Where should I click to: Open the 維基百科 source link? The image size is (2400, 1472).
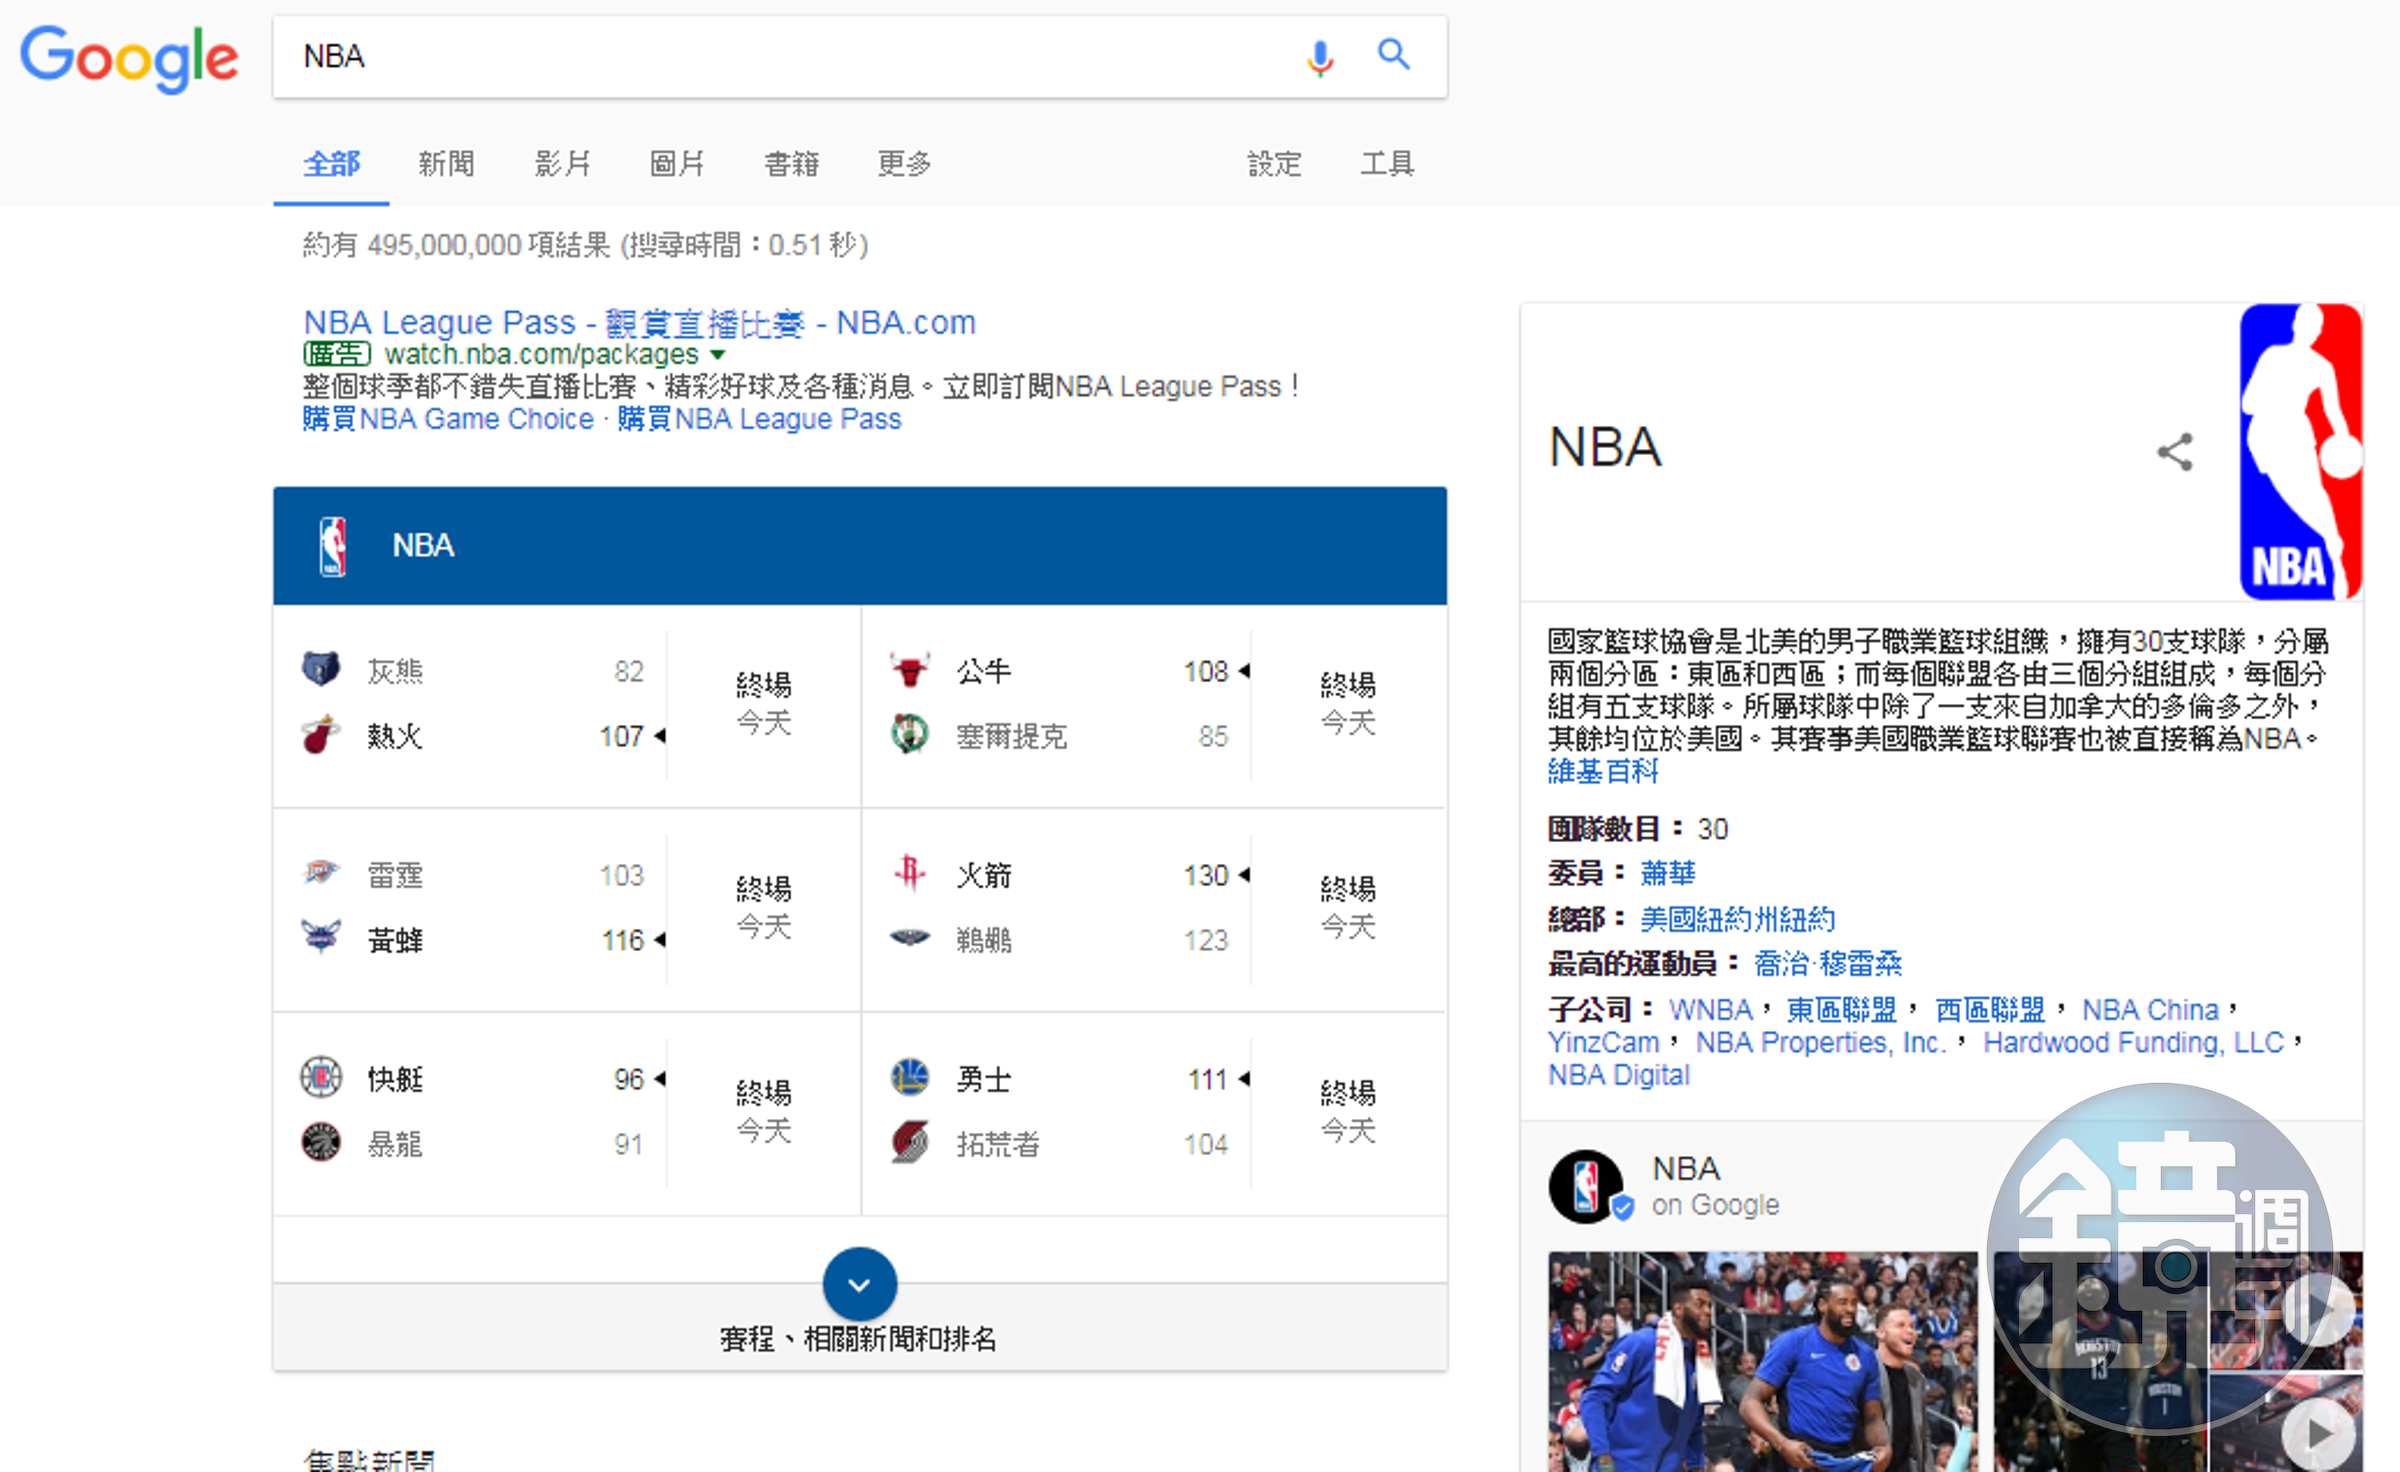[x=1603, y=772]
